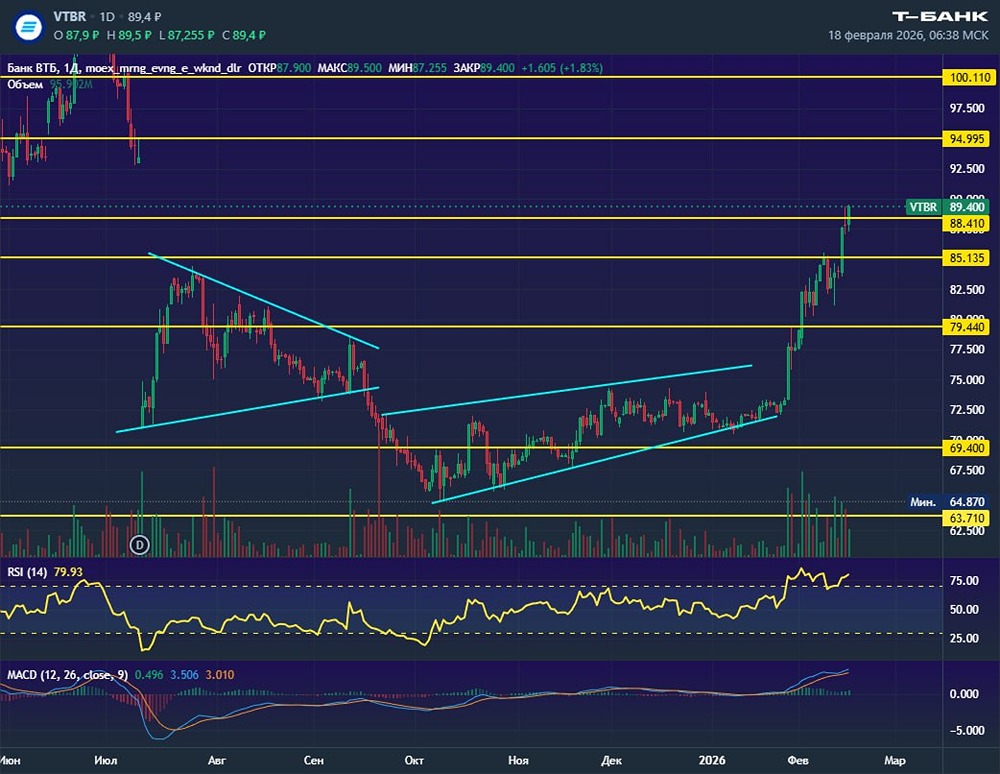The image size is (1000, 774).
Task: Click the 69.400 price level label
Action: [967, 448]
